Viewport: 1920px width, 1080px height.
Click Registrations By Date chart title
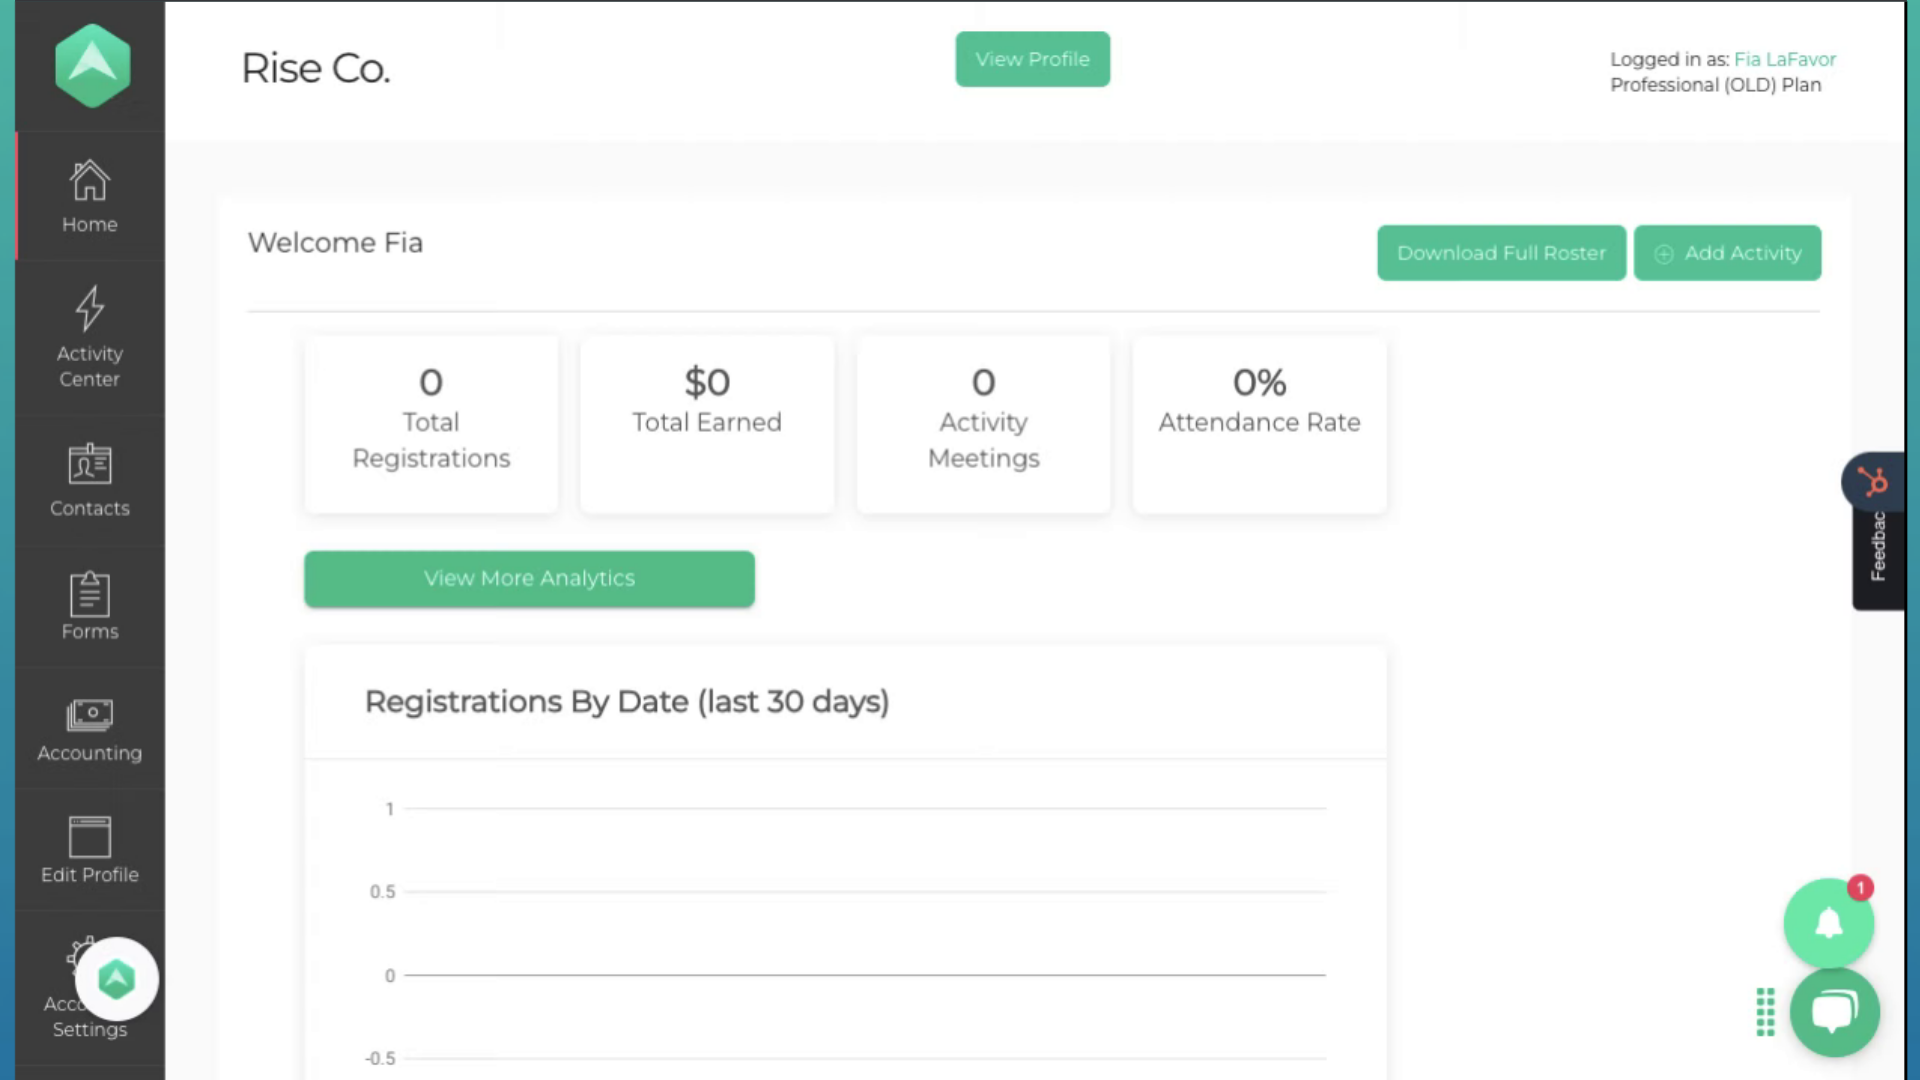(627, 702)
